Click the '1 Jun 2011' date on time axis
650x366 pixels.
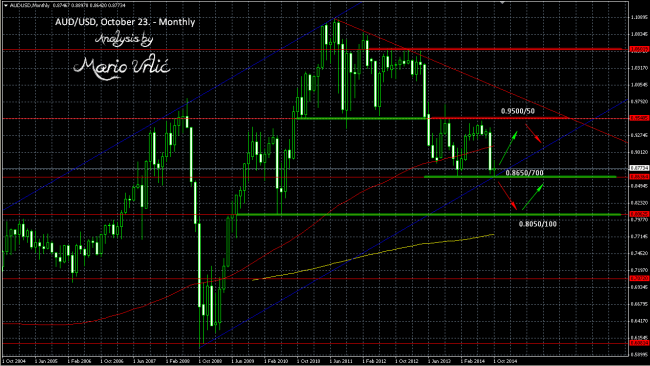(341, 361)
